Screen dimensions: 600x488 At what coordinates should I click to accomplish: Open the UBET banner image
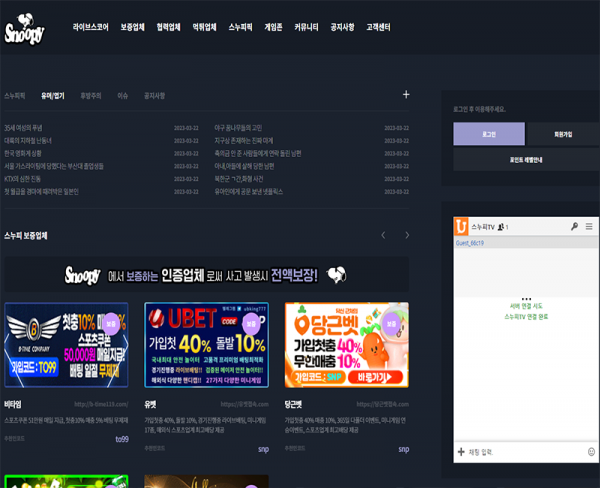coord(207,345)
